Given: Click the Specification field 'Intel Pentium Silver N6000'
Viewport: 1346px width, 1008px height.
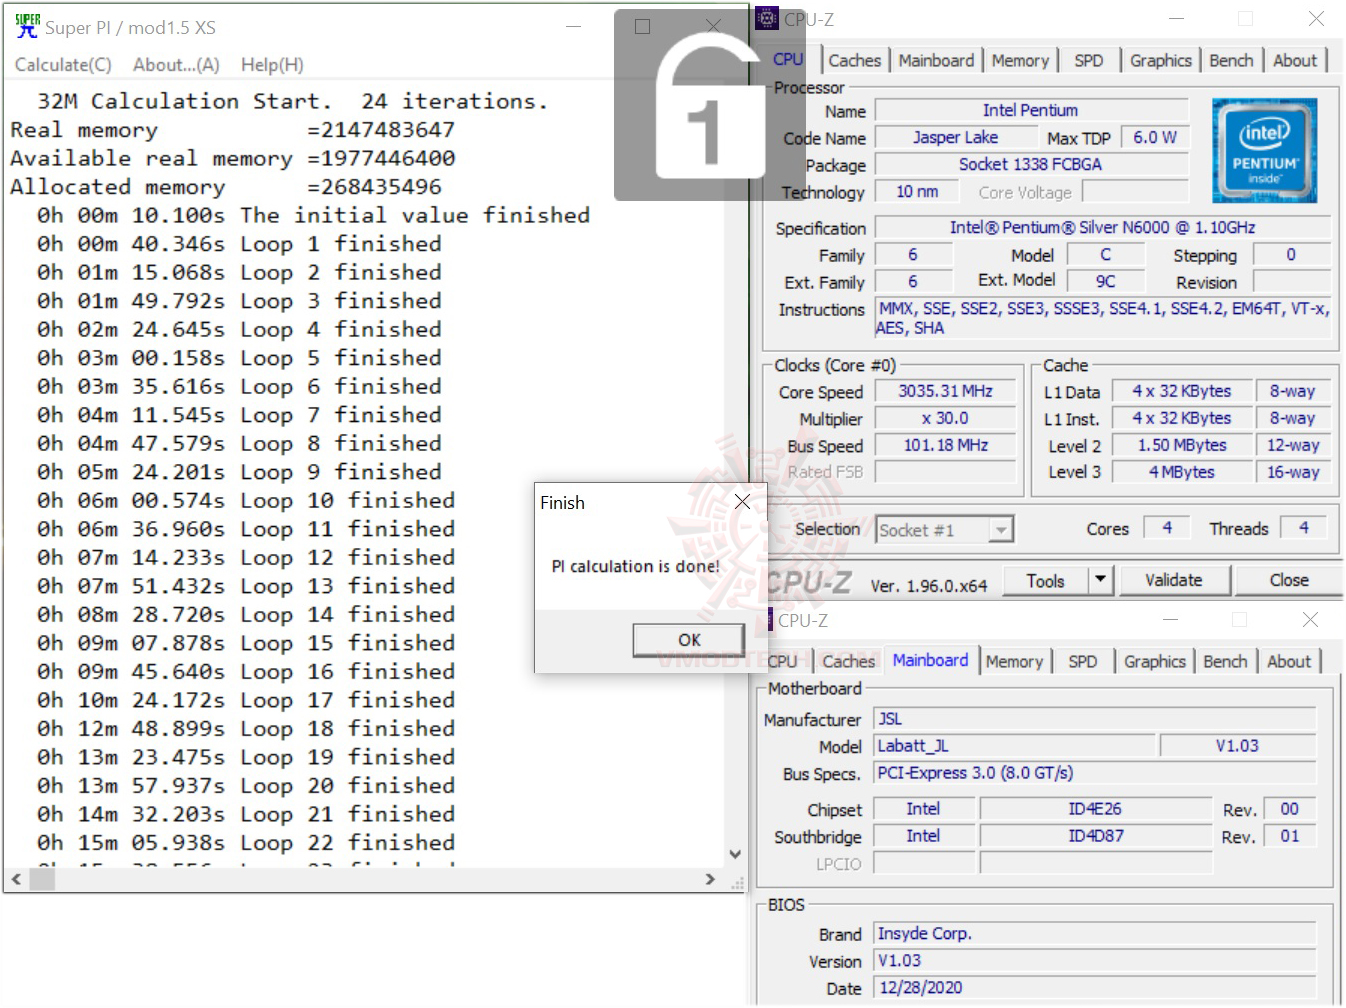Looking at the screenshot, I should tap(1102, 227).
